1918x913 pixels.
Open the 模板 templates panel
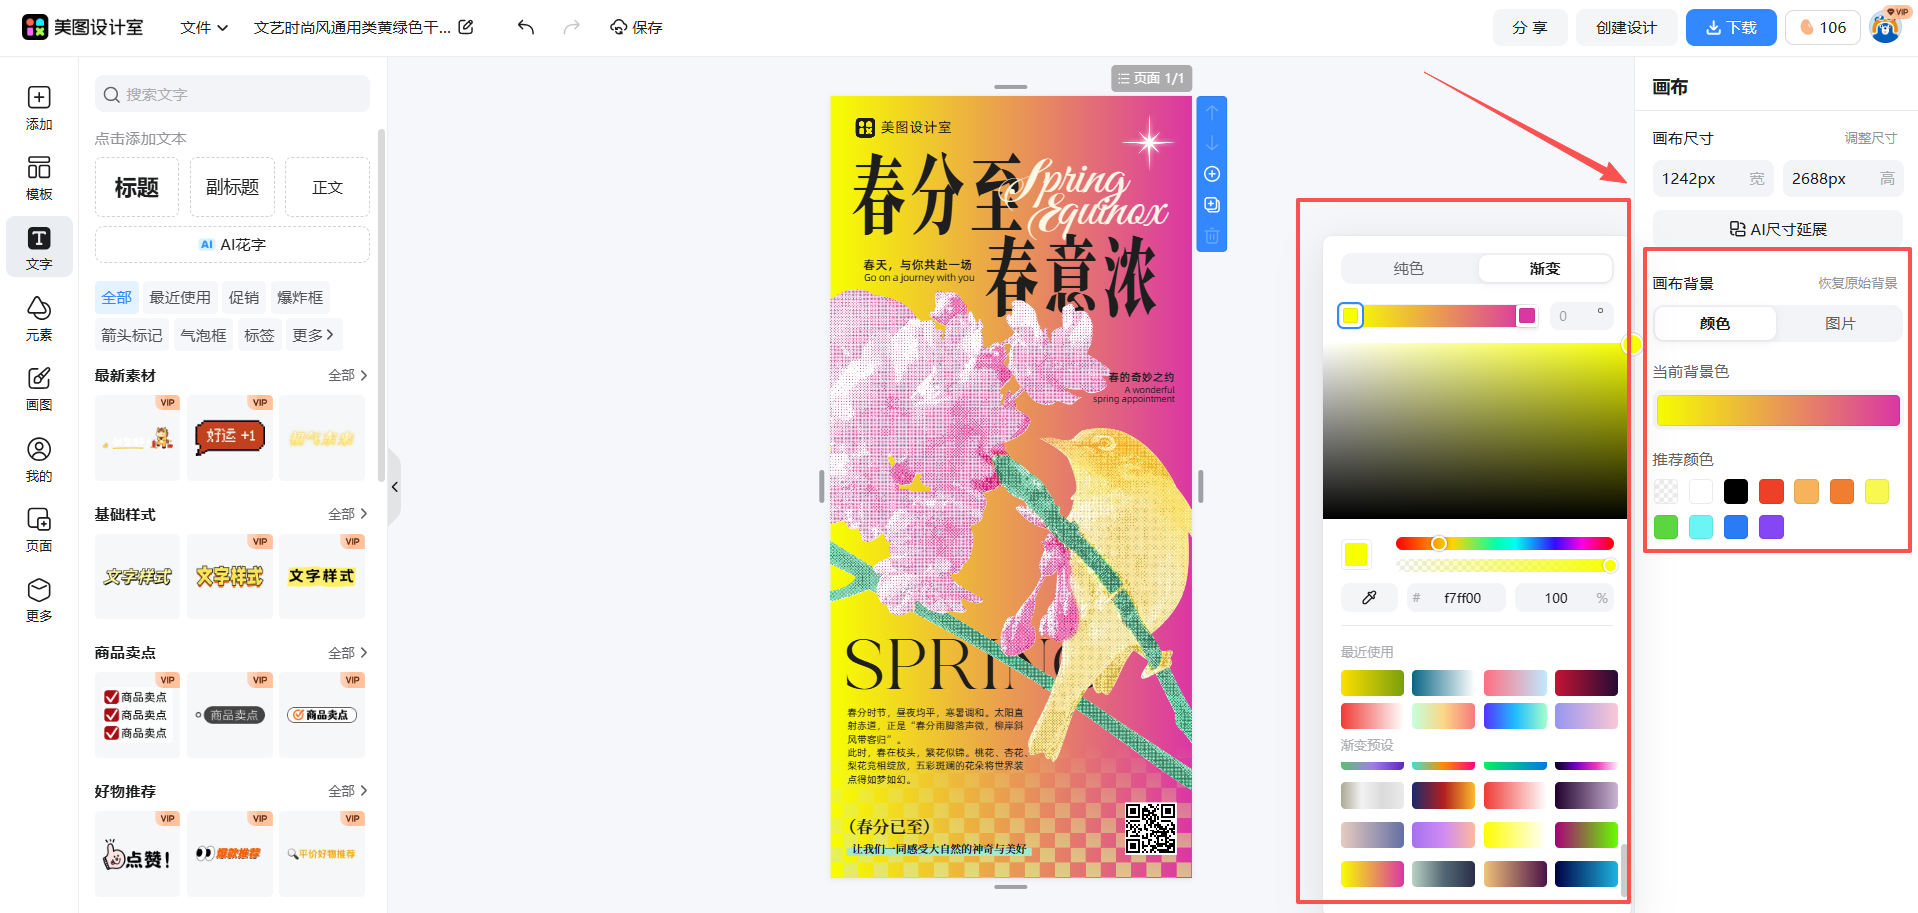click(39, 177)
